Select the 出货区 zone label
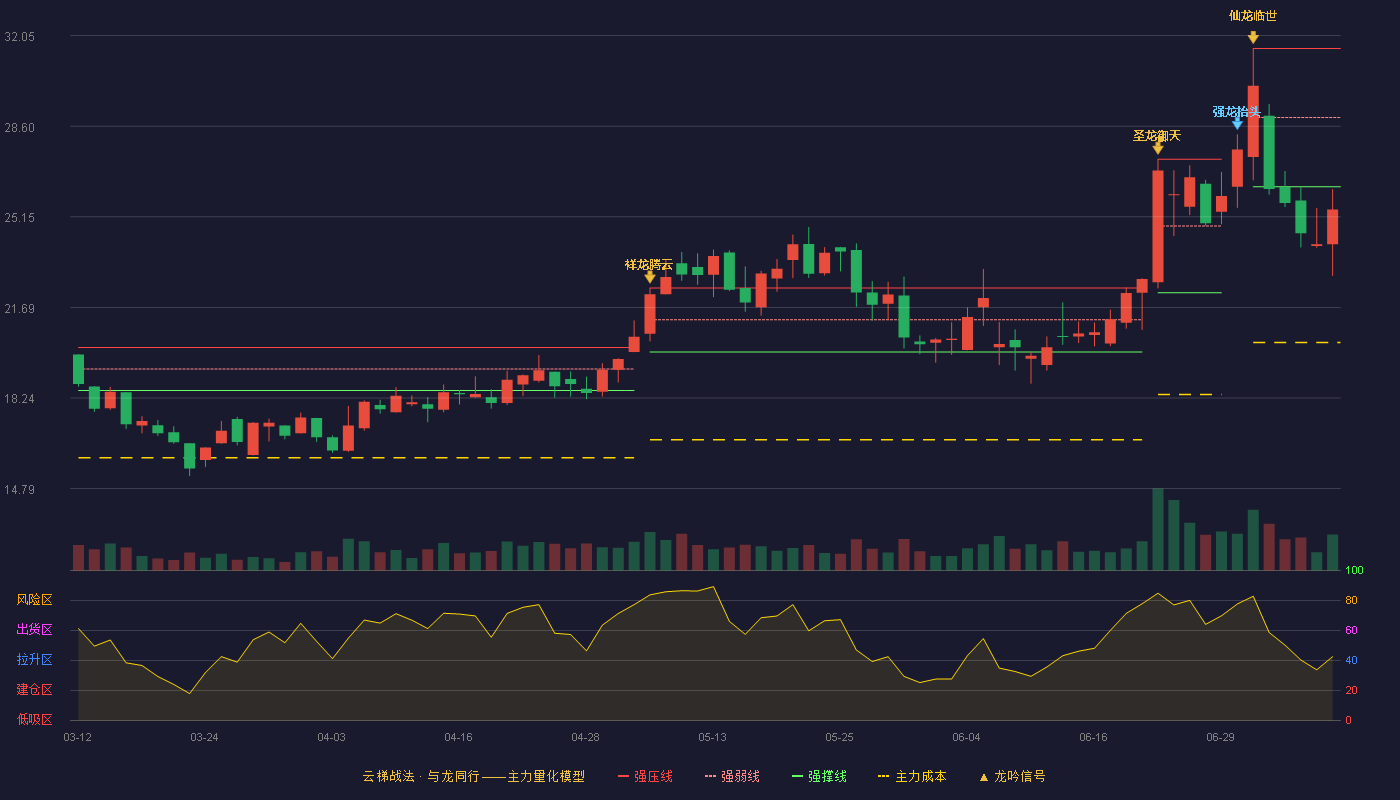 pos(34,630)
